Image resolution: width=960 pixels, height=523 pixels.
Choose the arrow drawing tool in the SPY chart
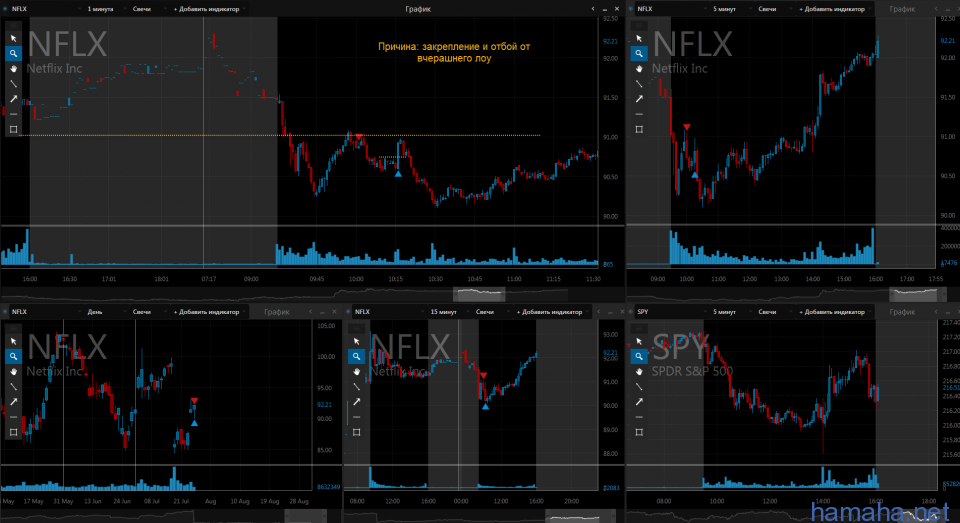[639, 402]
